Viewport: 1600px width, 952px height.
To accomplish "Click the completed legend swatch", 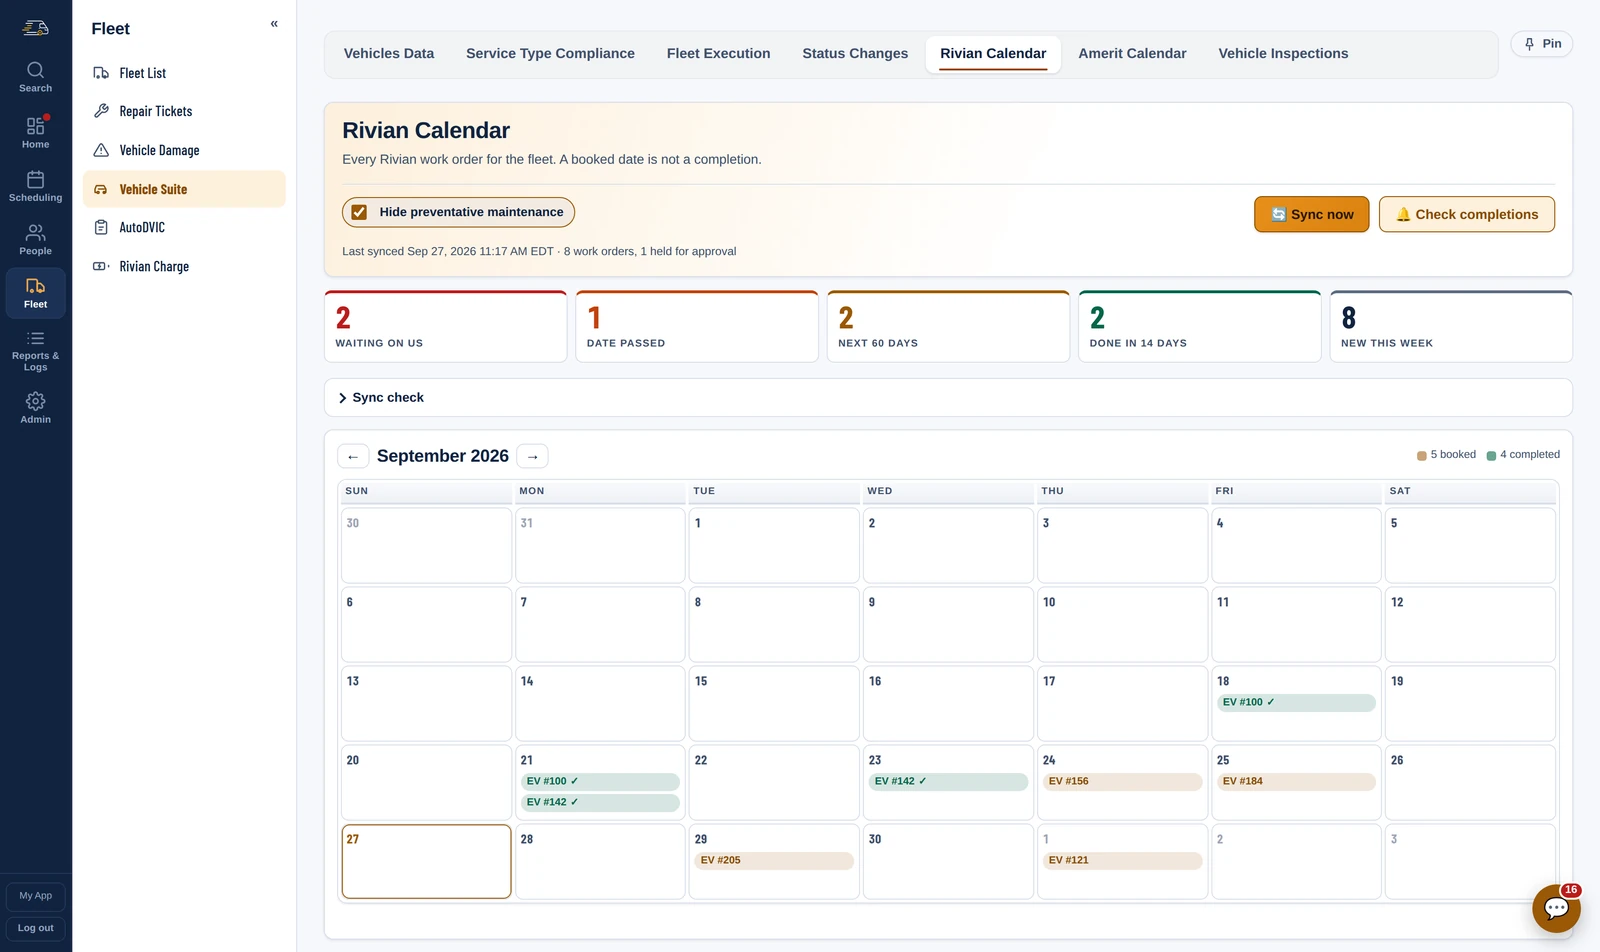I will click(1491, 455).
